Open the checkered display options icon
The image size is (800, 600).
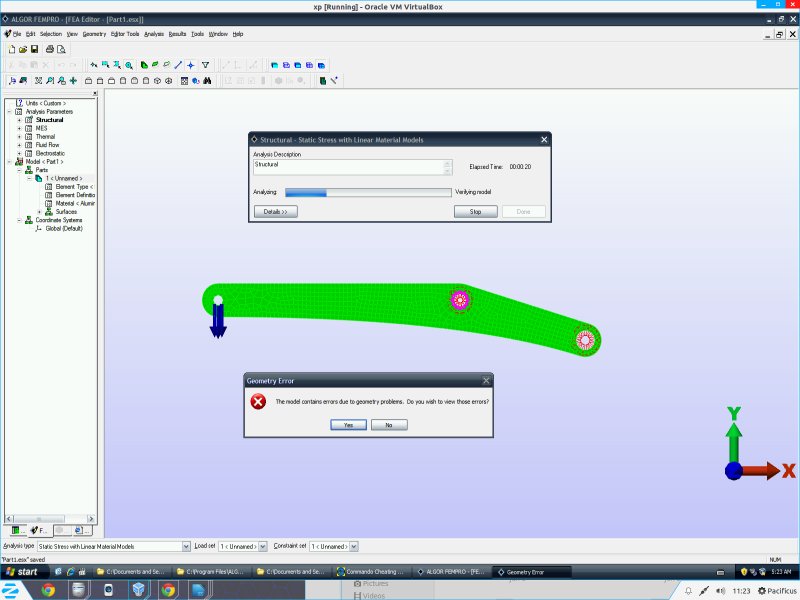pos(184,81)
